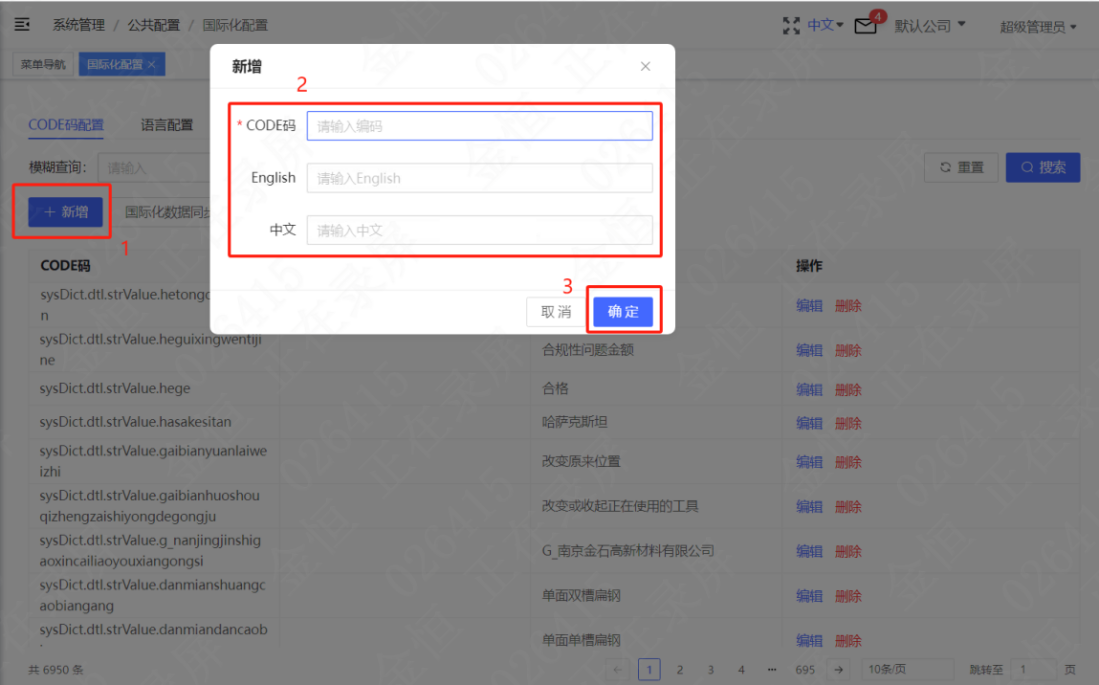Delete the hetong row via 删除
The height and width of the screenshot is (685, 1099).
[848, 306]
